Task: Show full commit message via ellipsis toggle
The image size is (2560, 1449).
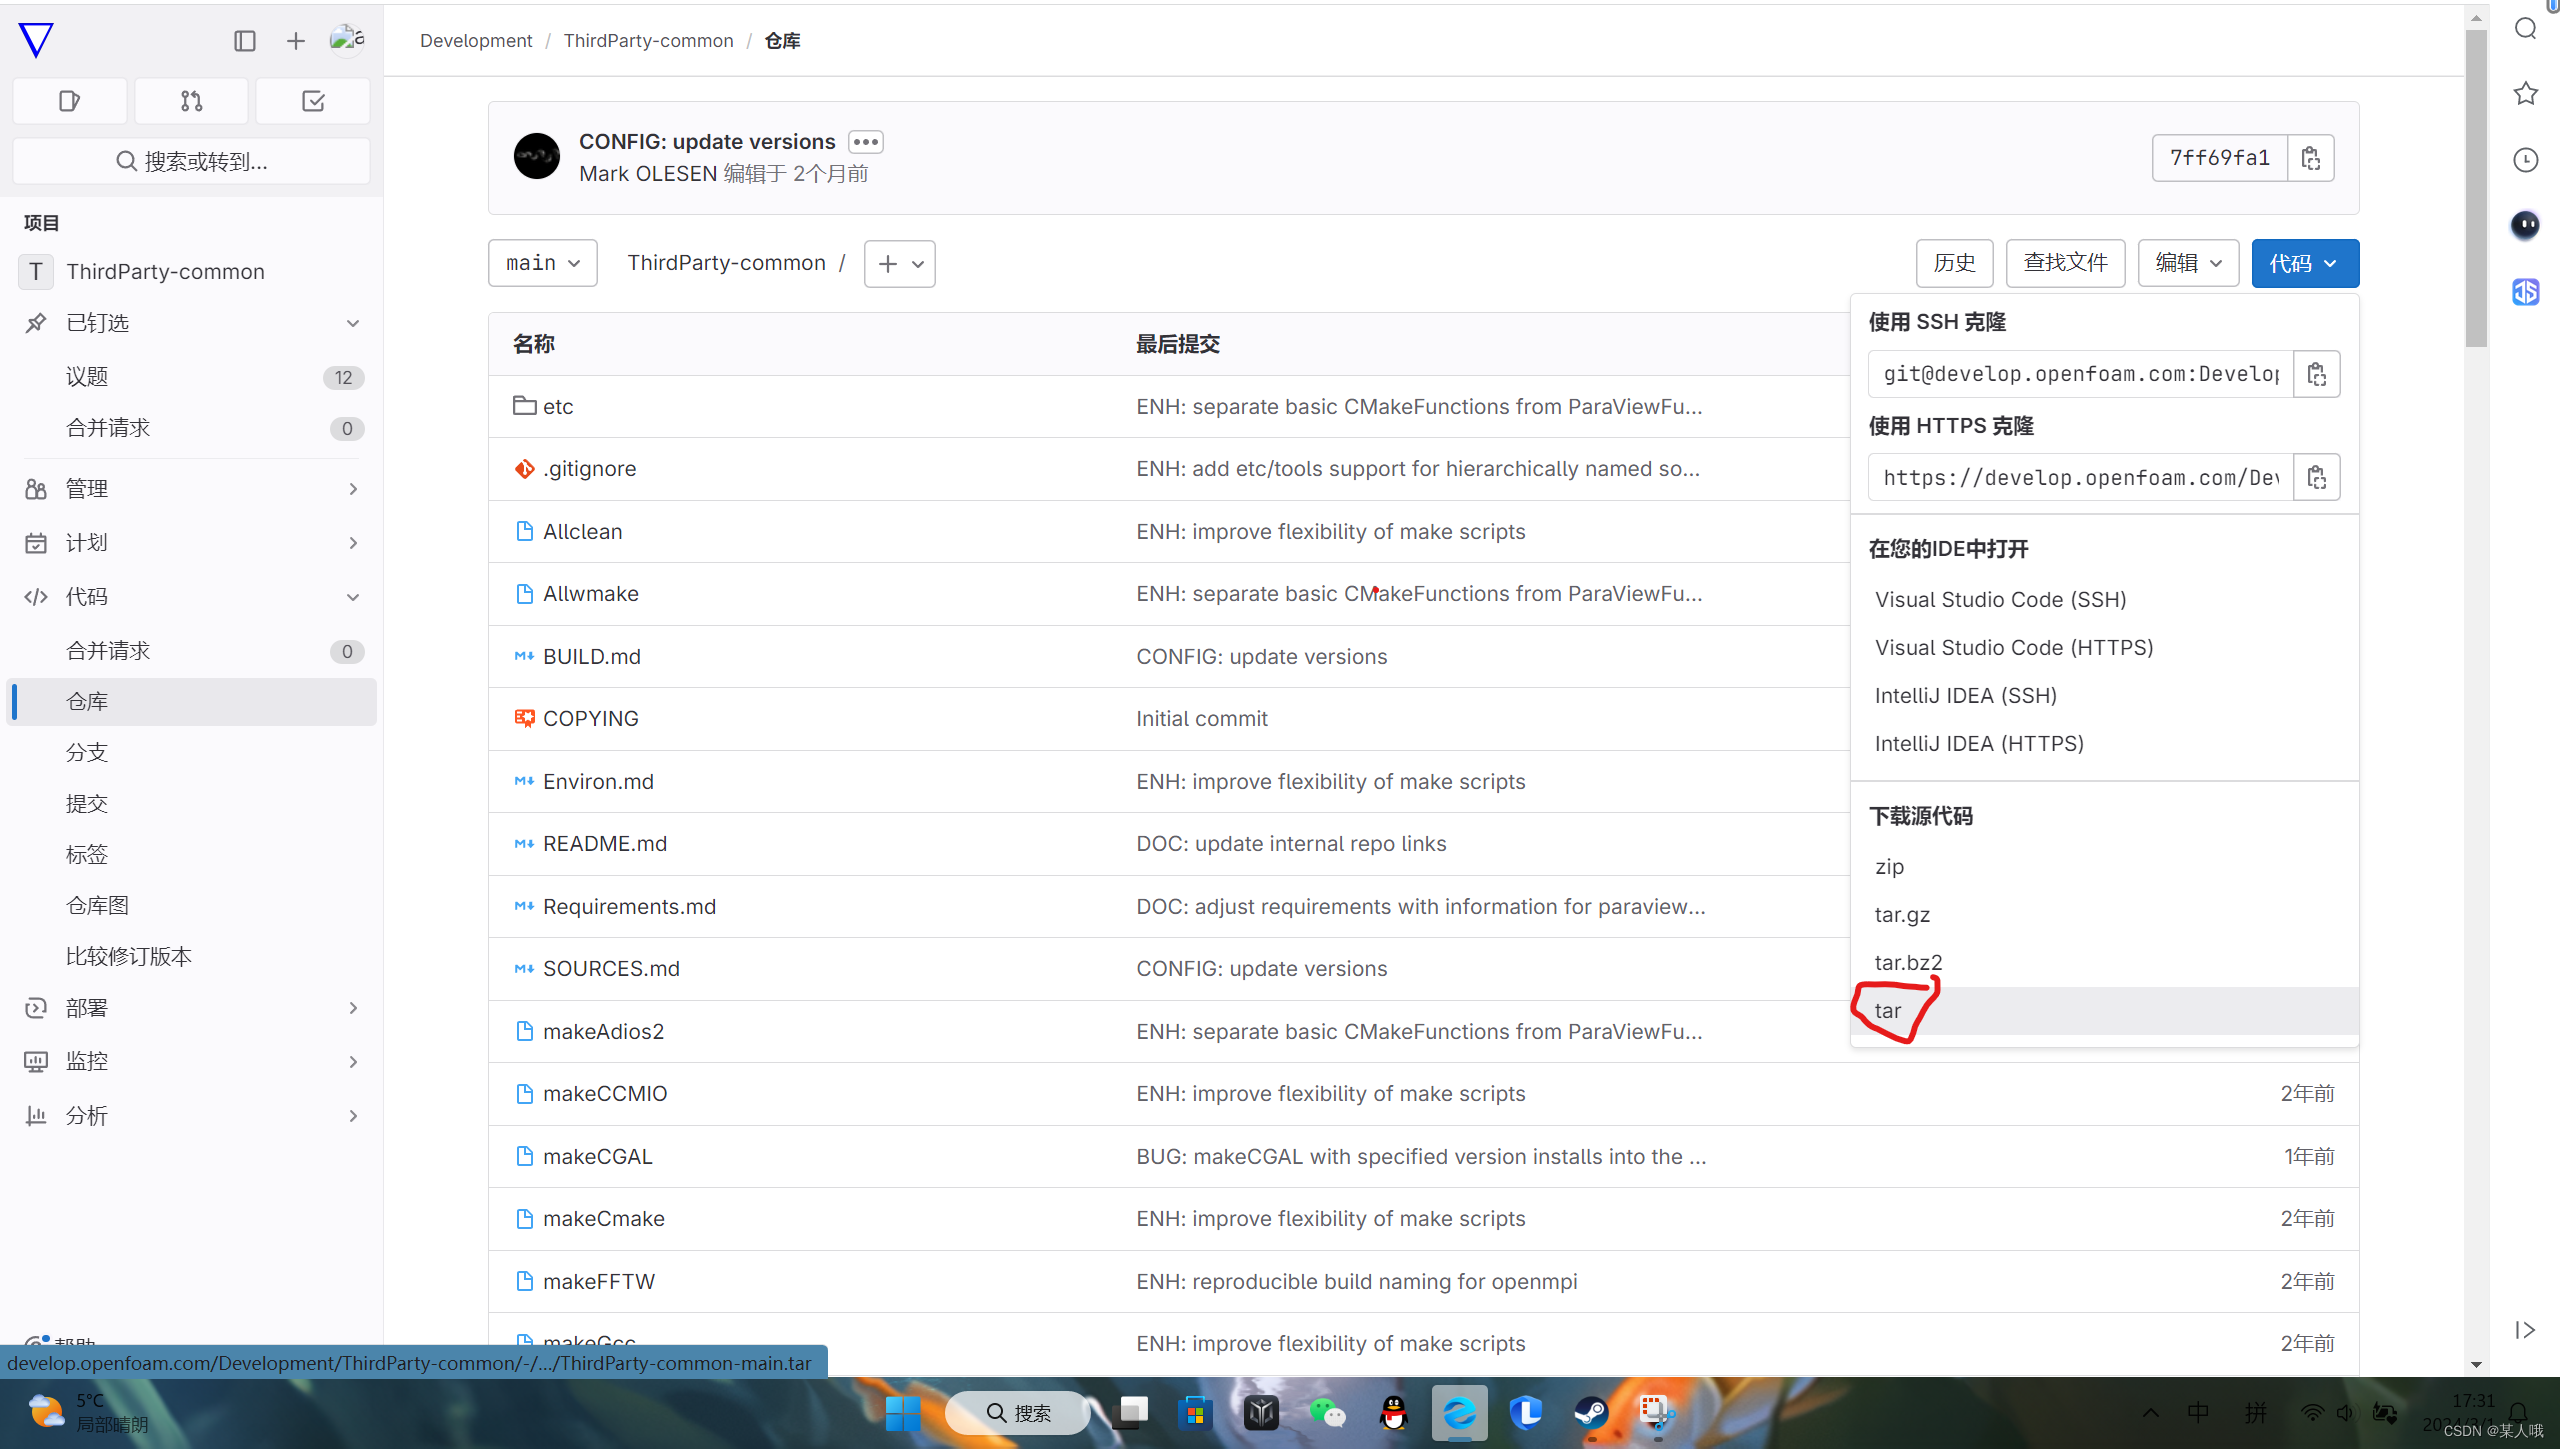Action: pos(865,141)
